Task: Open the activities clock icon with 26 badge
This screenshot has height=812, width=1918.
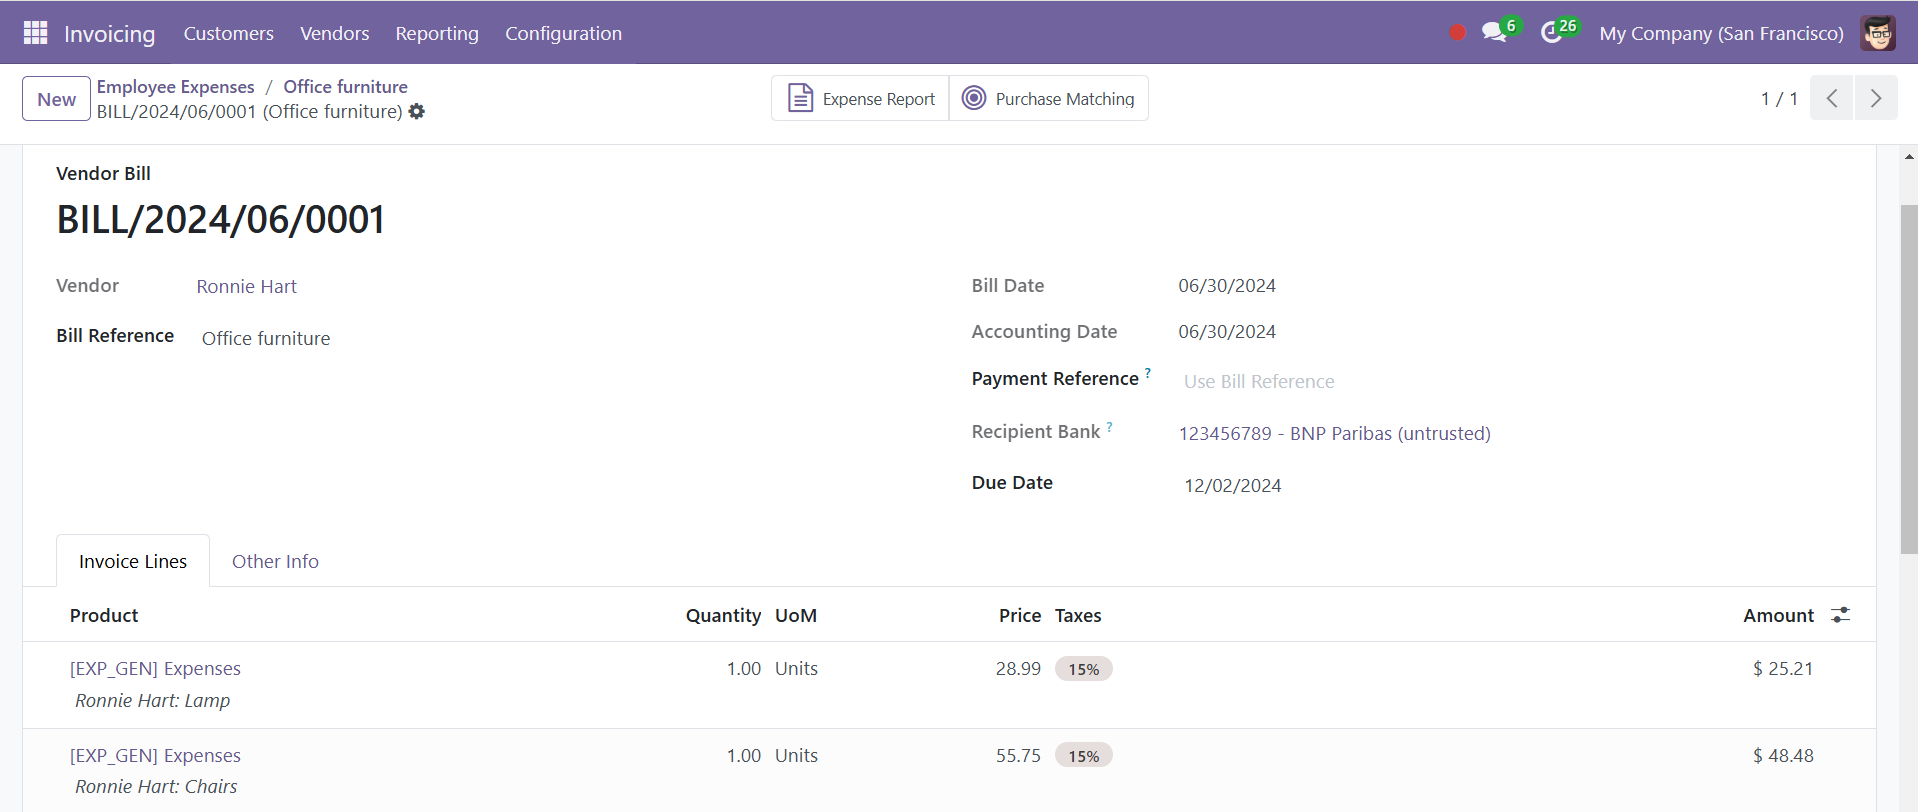Action: coord(1551,33)
